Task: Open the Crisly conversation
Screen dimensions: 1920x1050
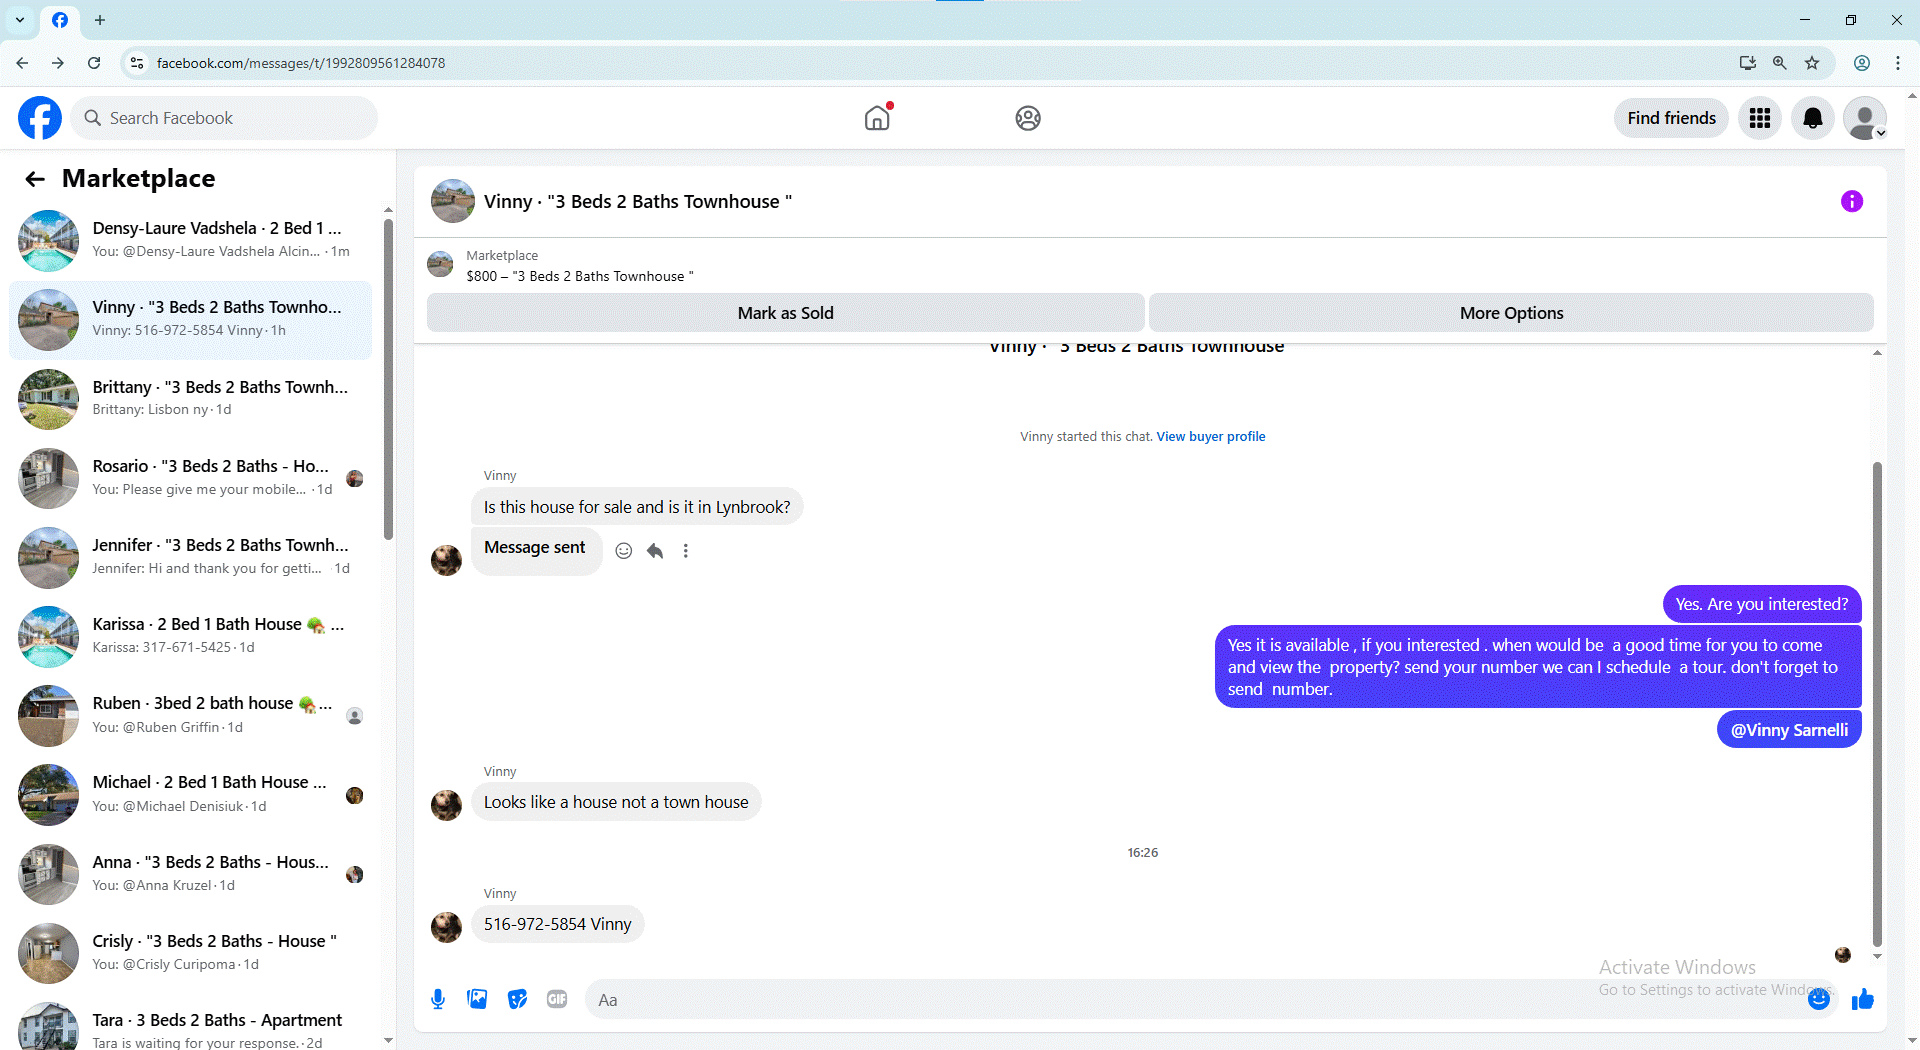Action: coord(190,953)
